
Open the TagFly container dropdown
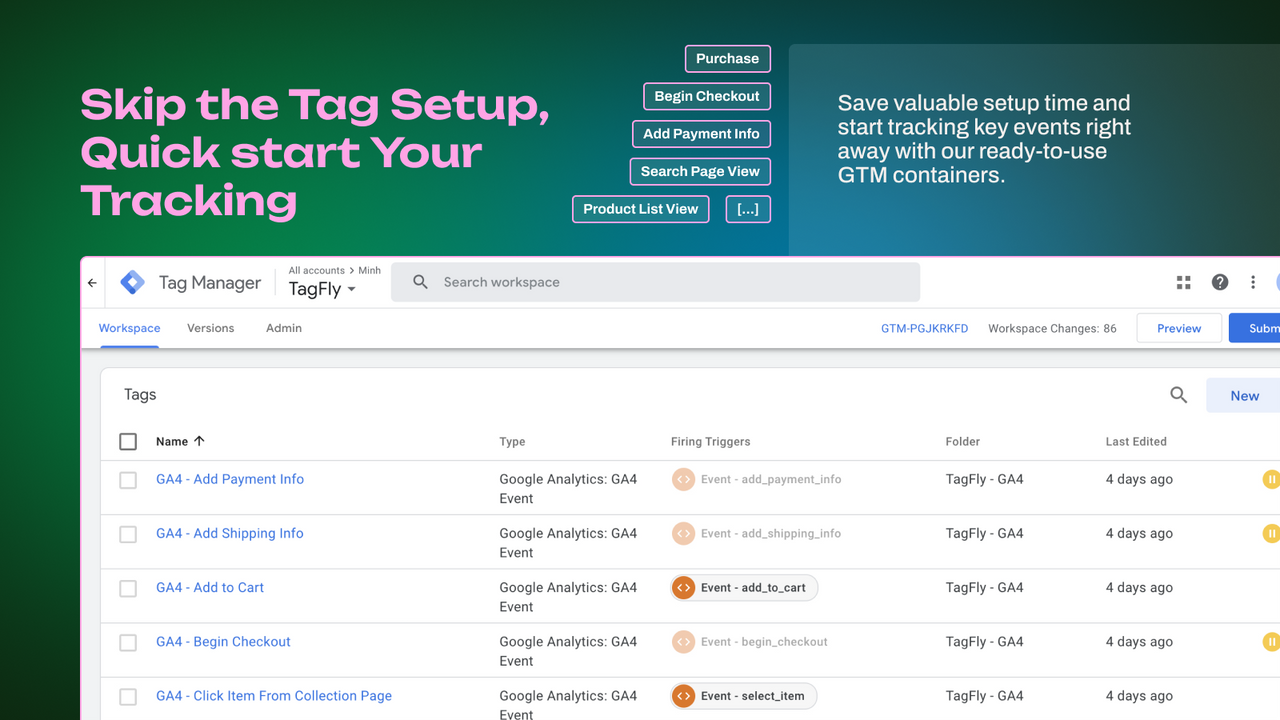[322, 289]
